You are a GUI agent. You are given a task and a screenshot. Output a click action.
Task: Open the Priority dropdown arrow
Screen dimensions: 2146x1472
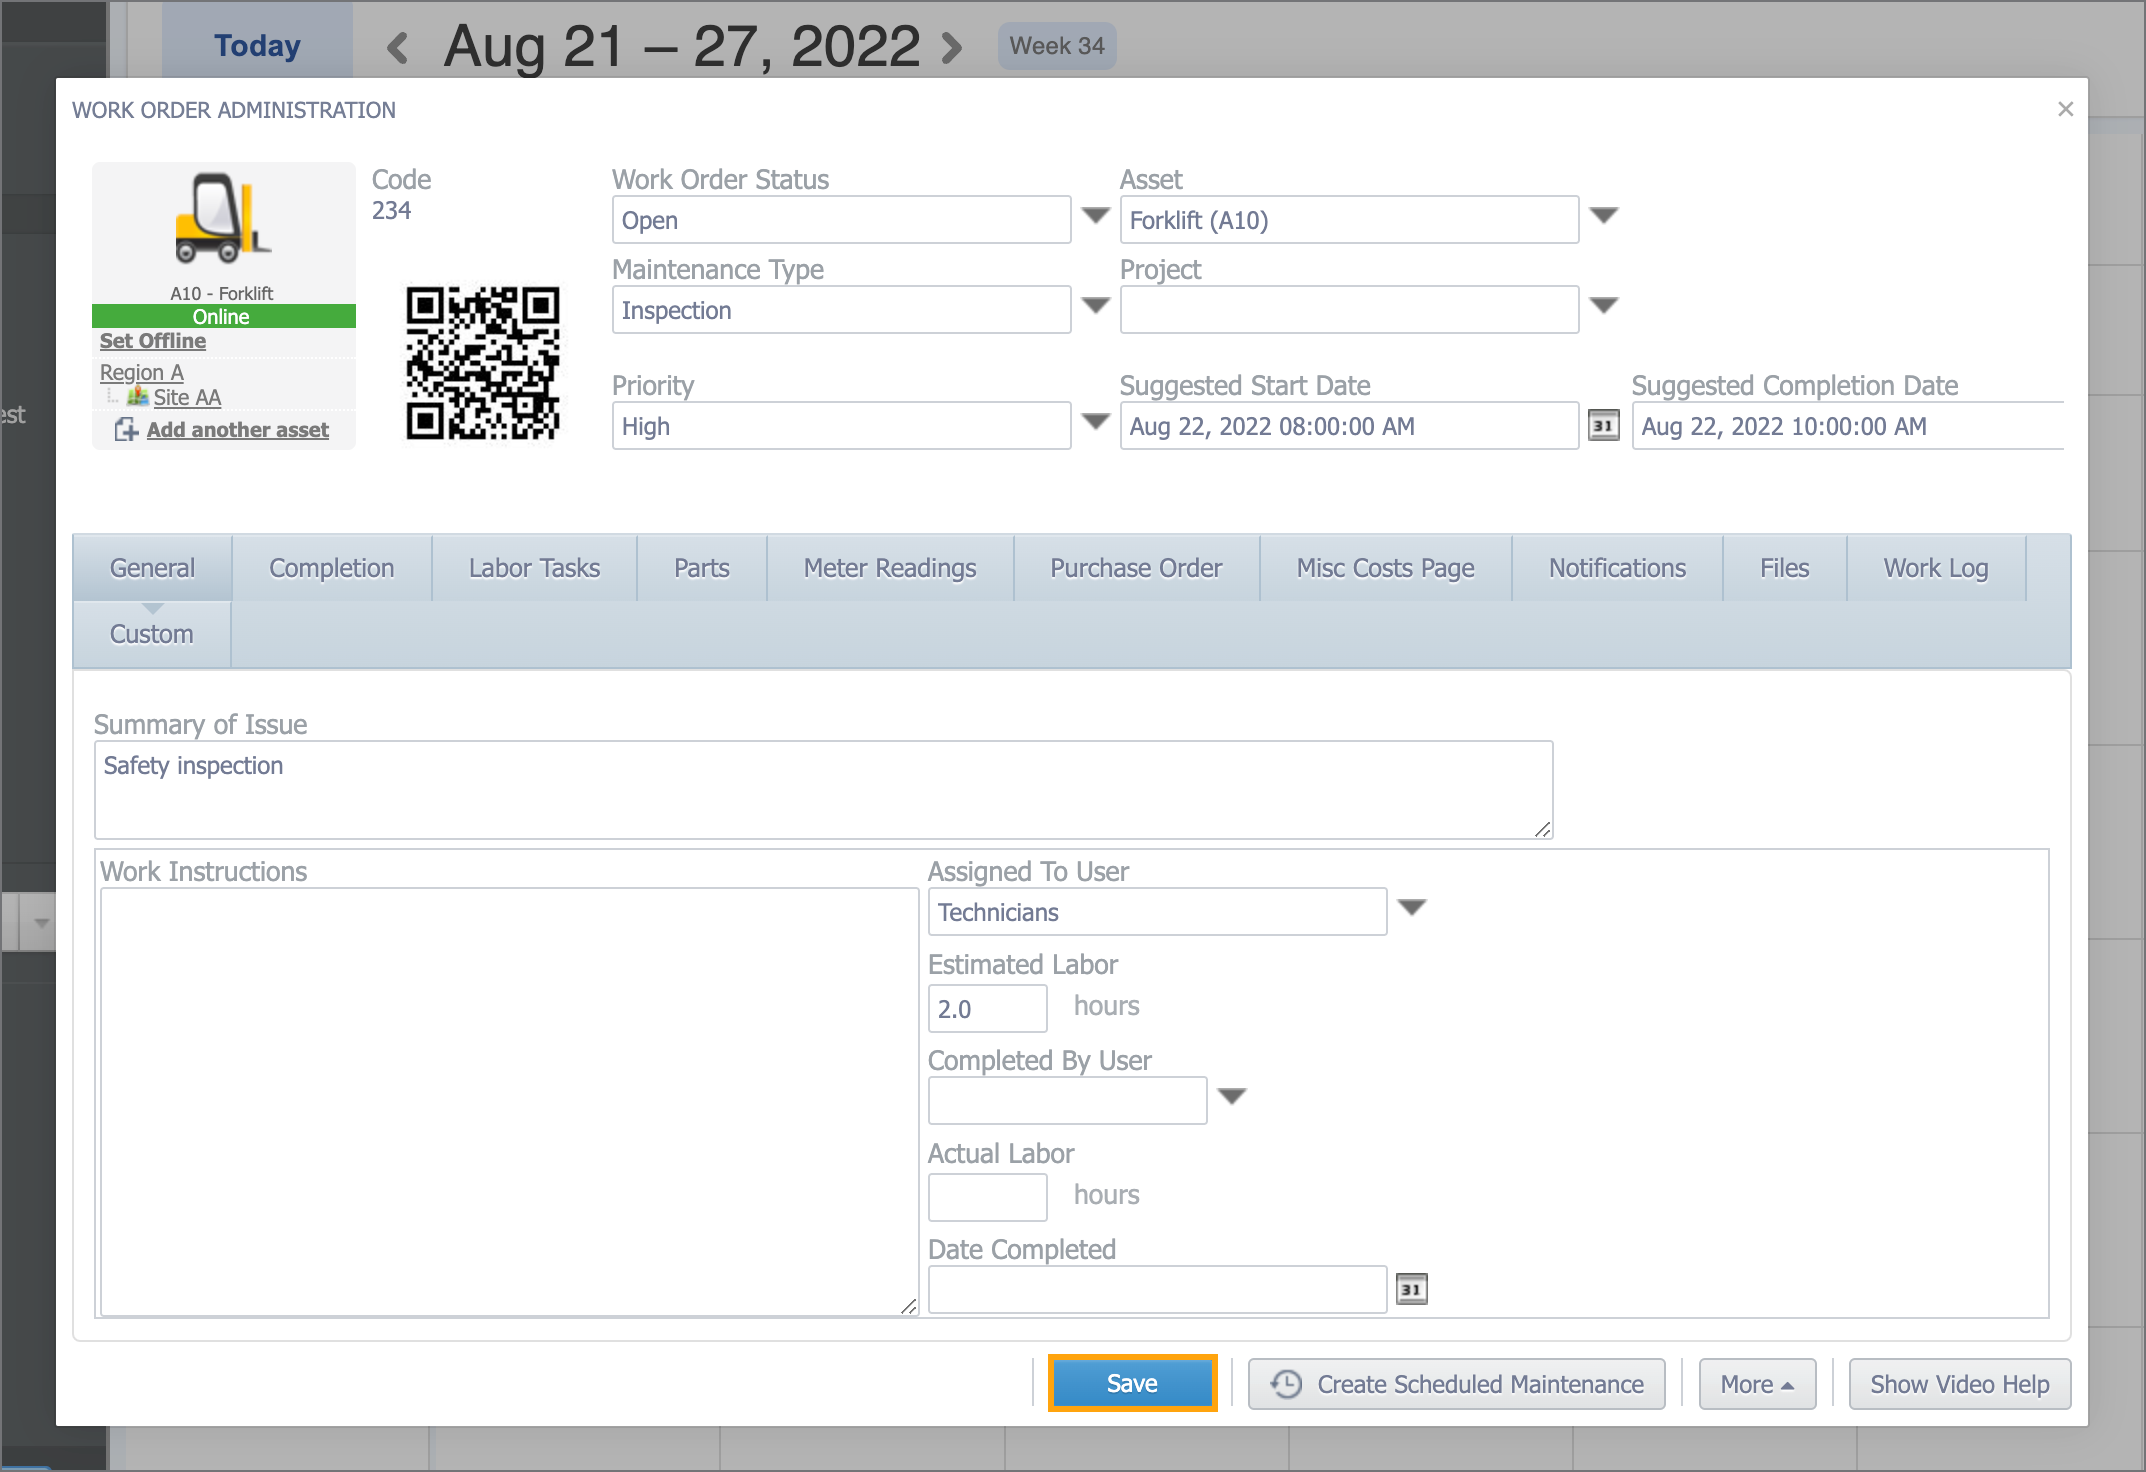[1096, 422]
